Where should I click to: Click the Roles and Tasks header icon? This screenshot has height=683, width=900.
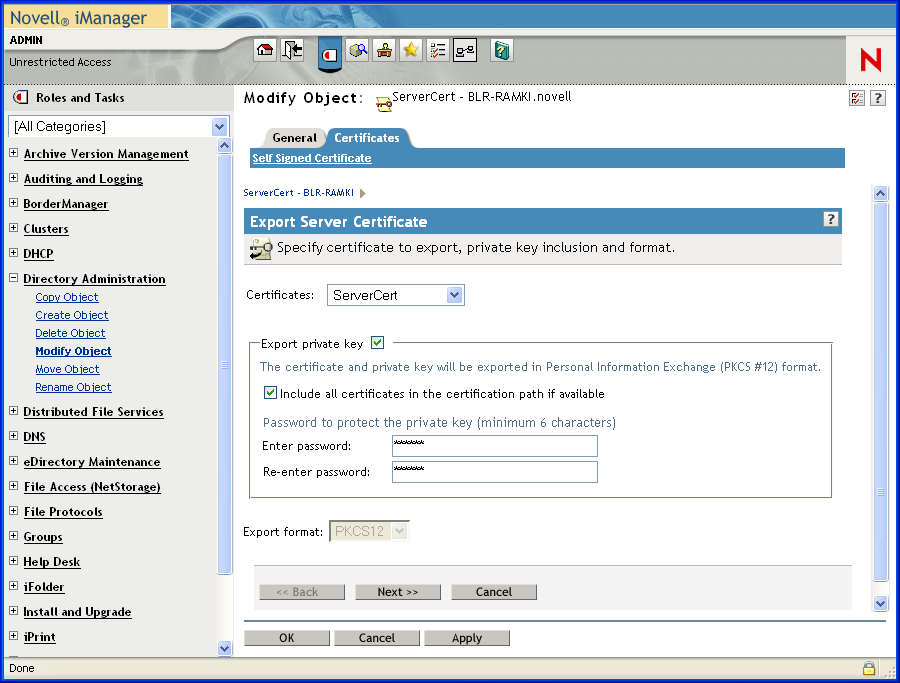(x=21, y=97)
